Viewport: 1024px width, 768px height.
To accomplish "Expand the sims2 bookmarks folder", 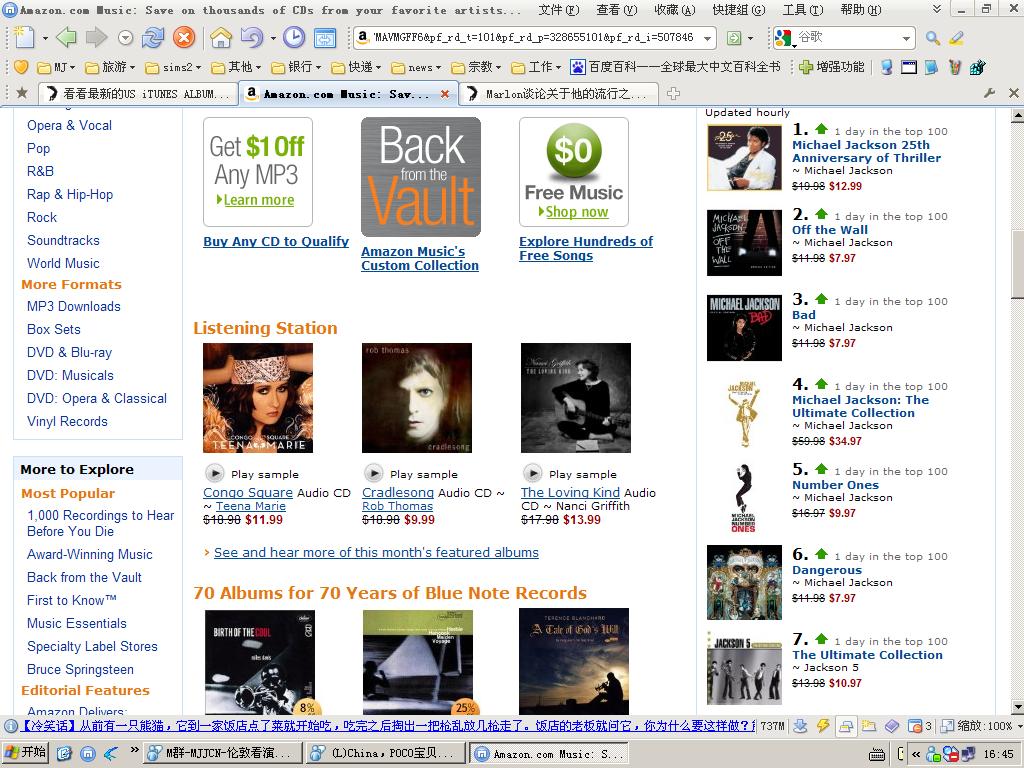I will tap(173, 67).
